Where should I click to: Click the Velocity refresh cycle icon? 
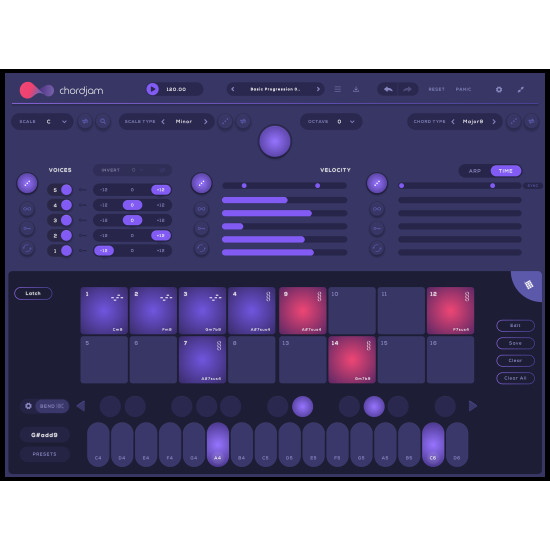click(201, 249)
